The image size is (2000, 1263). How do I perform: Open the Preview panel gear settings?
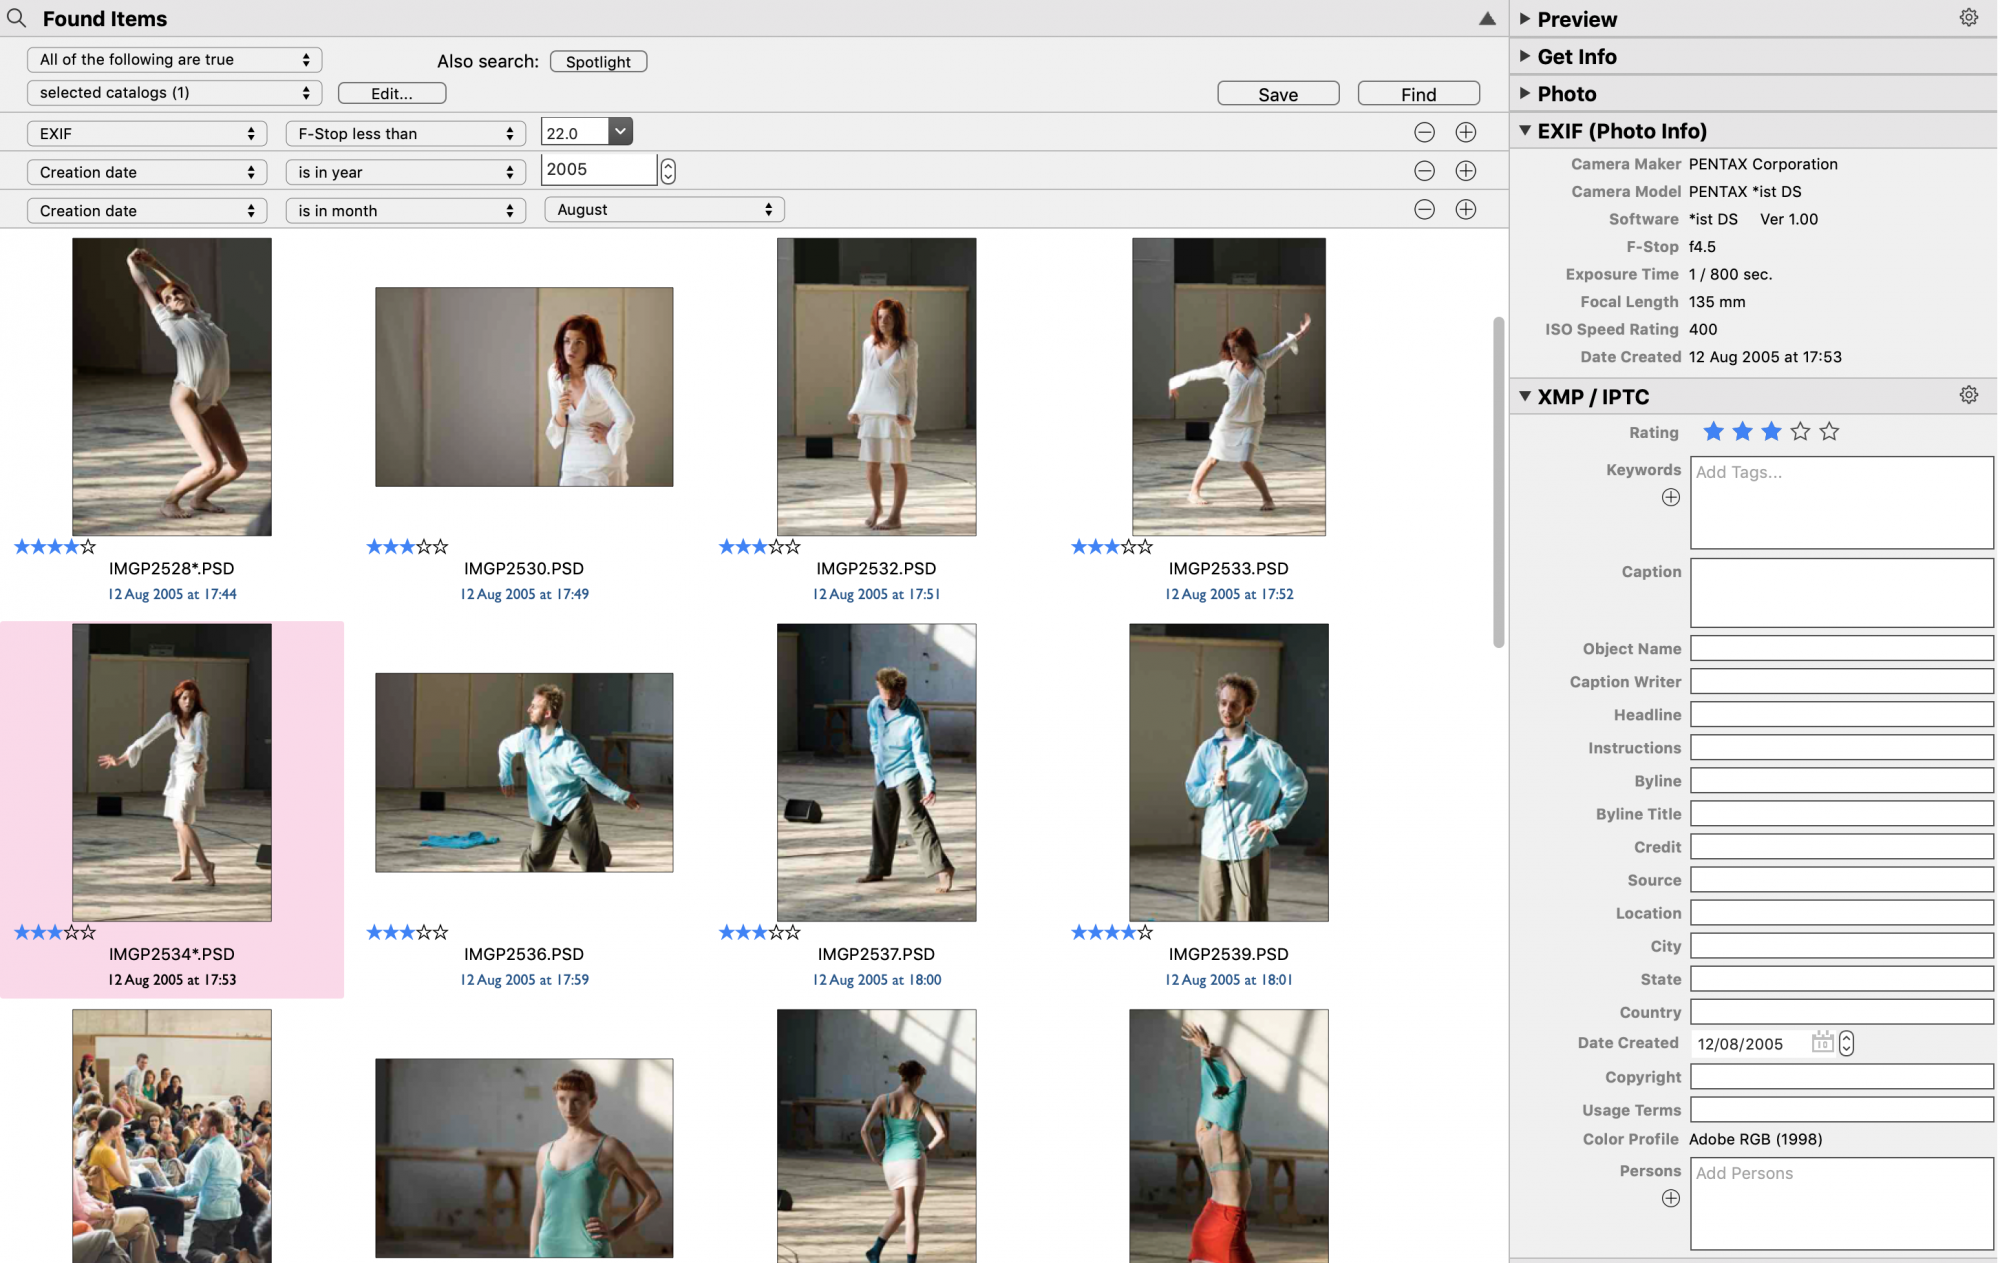click(1968, 17)
